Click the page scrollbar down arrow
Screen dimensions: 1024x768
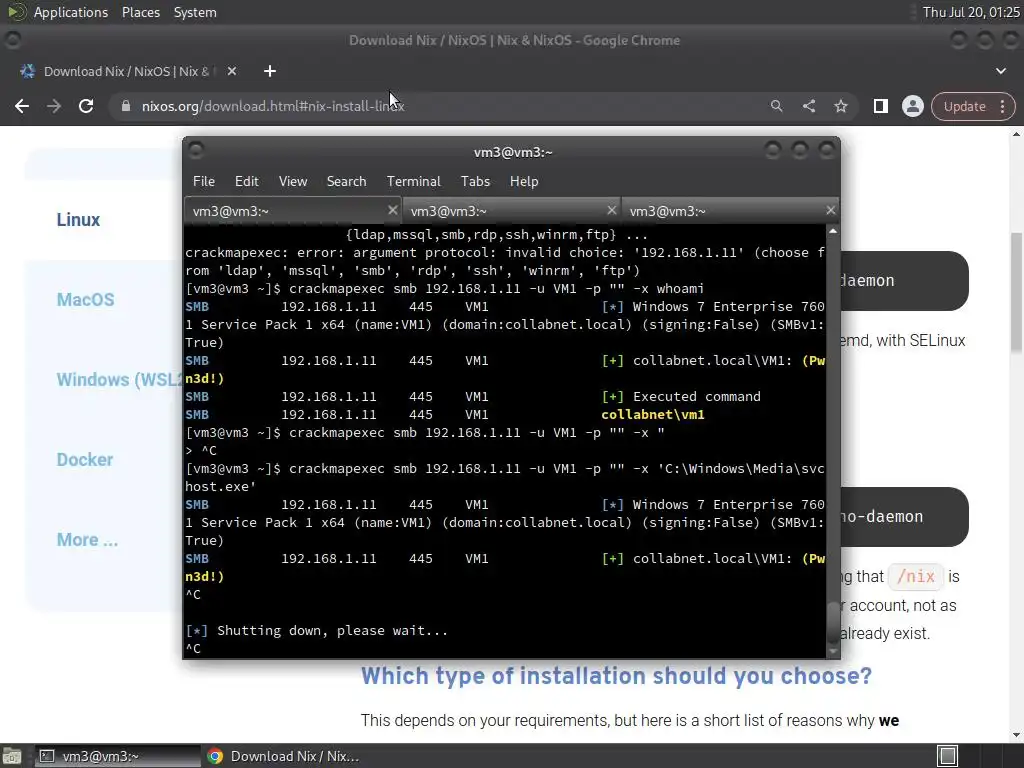point(1016,735)
